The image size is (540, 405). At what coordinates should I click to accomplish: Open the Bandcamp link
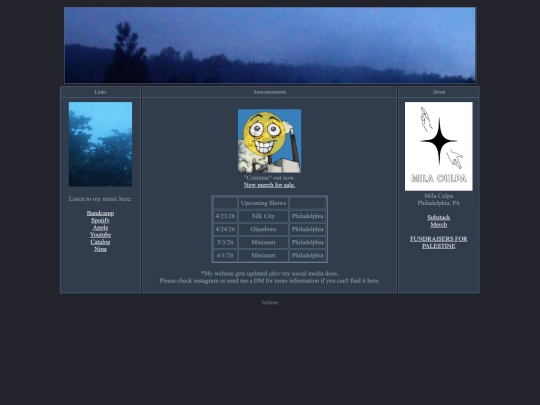100,213
